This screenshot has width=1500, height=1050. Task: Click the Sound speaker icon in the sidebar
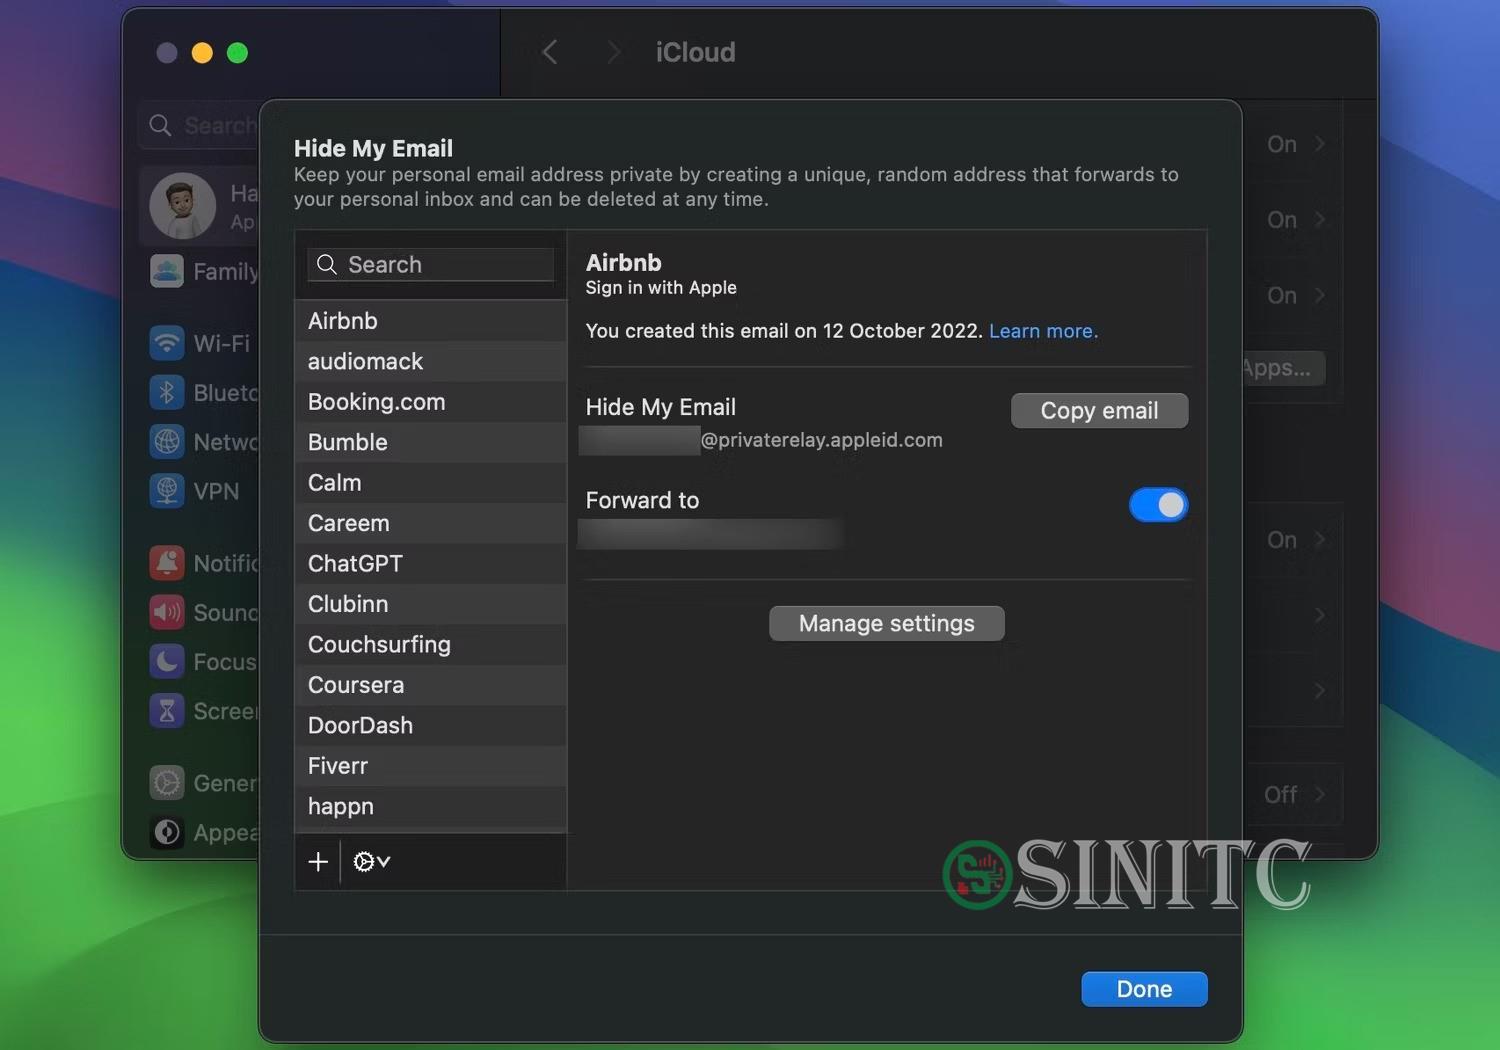point(167,612)
